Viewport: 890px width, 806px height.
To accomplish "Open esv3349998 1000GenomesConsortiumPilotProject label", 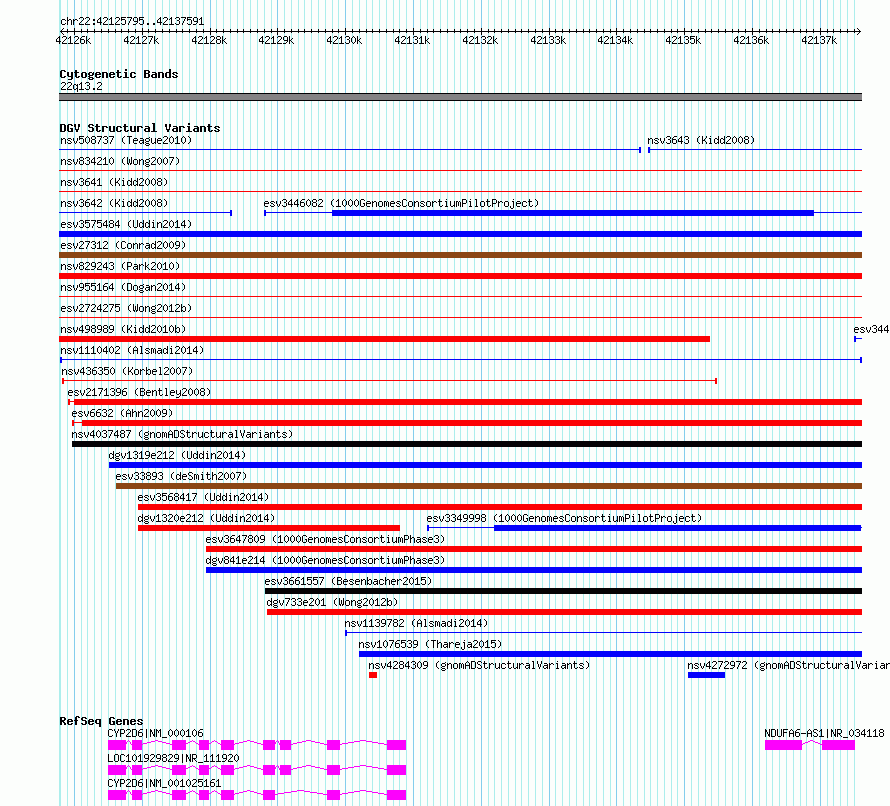I will point(564,518).
